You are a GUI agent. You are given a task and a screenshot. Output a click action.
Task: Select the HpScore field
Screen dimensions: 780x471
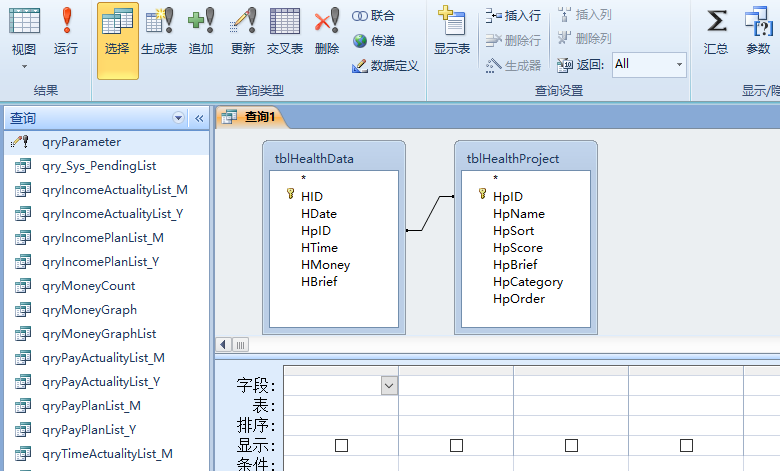click(x=518, y=248)
